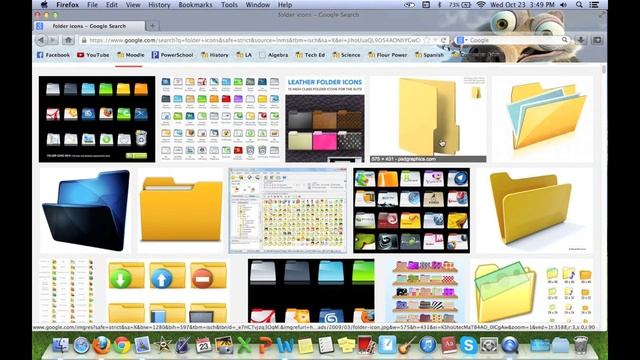This screenshot has width=640, height=360.
Task: Open the folders on shelves thumbnail
Action: [425, 291]
